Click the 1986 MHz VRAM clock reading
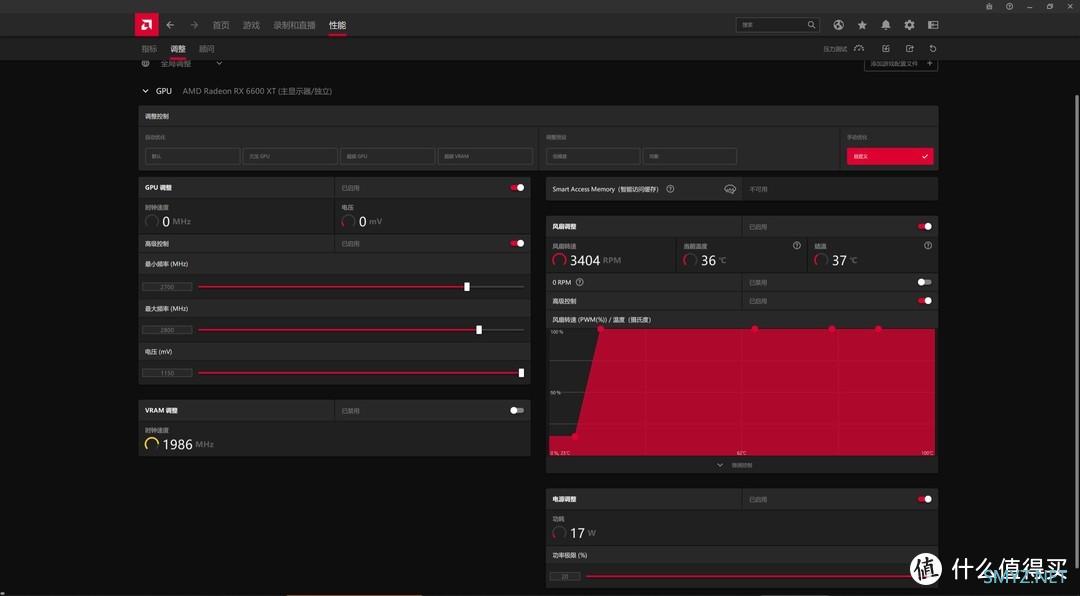The image size is (1080, 596). 179,444
